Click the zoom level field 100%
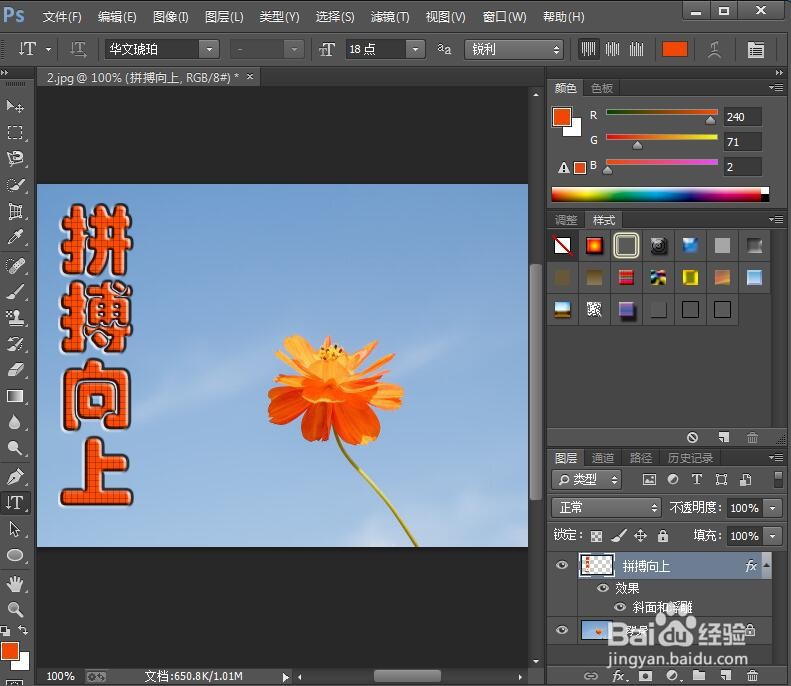This screenshot has width=791, height=686. [x=60, y=676]
